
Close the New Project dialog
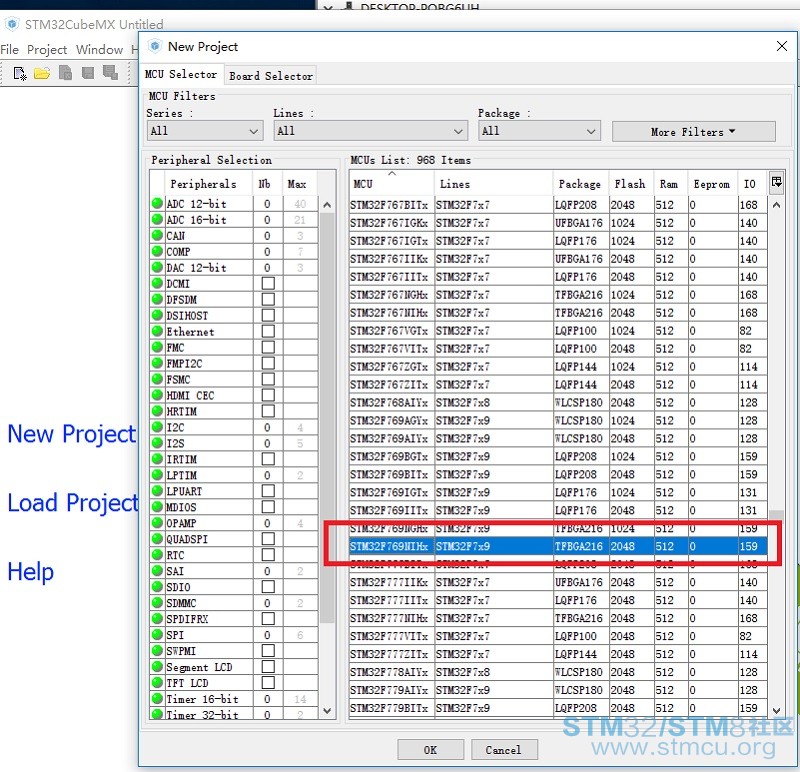point(781,46)
